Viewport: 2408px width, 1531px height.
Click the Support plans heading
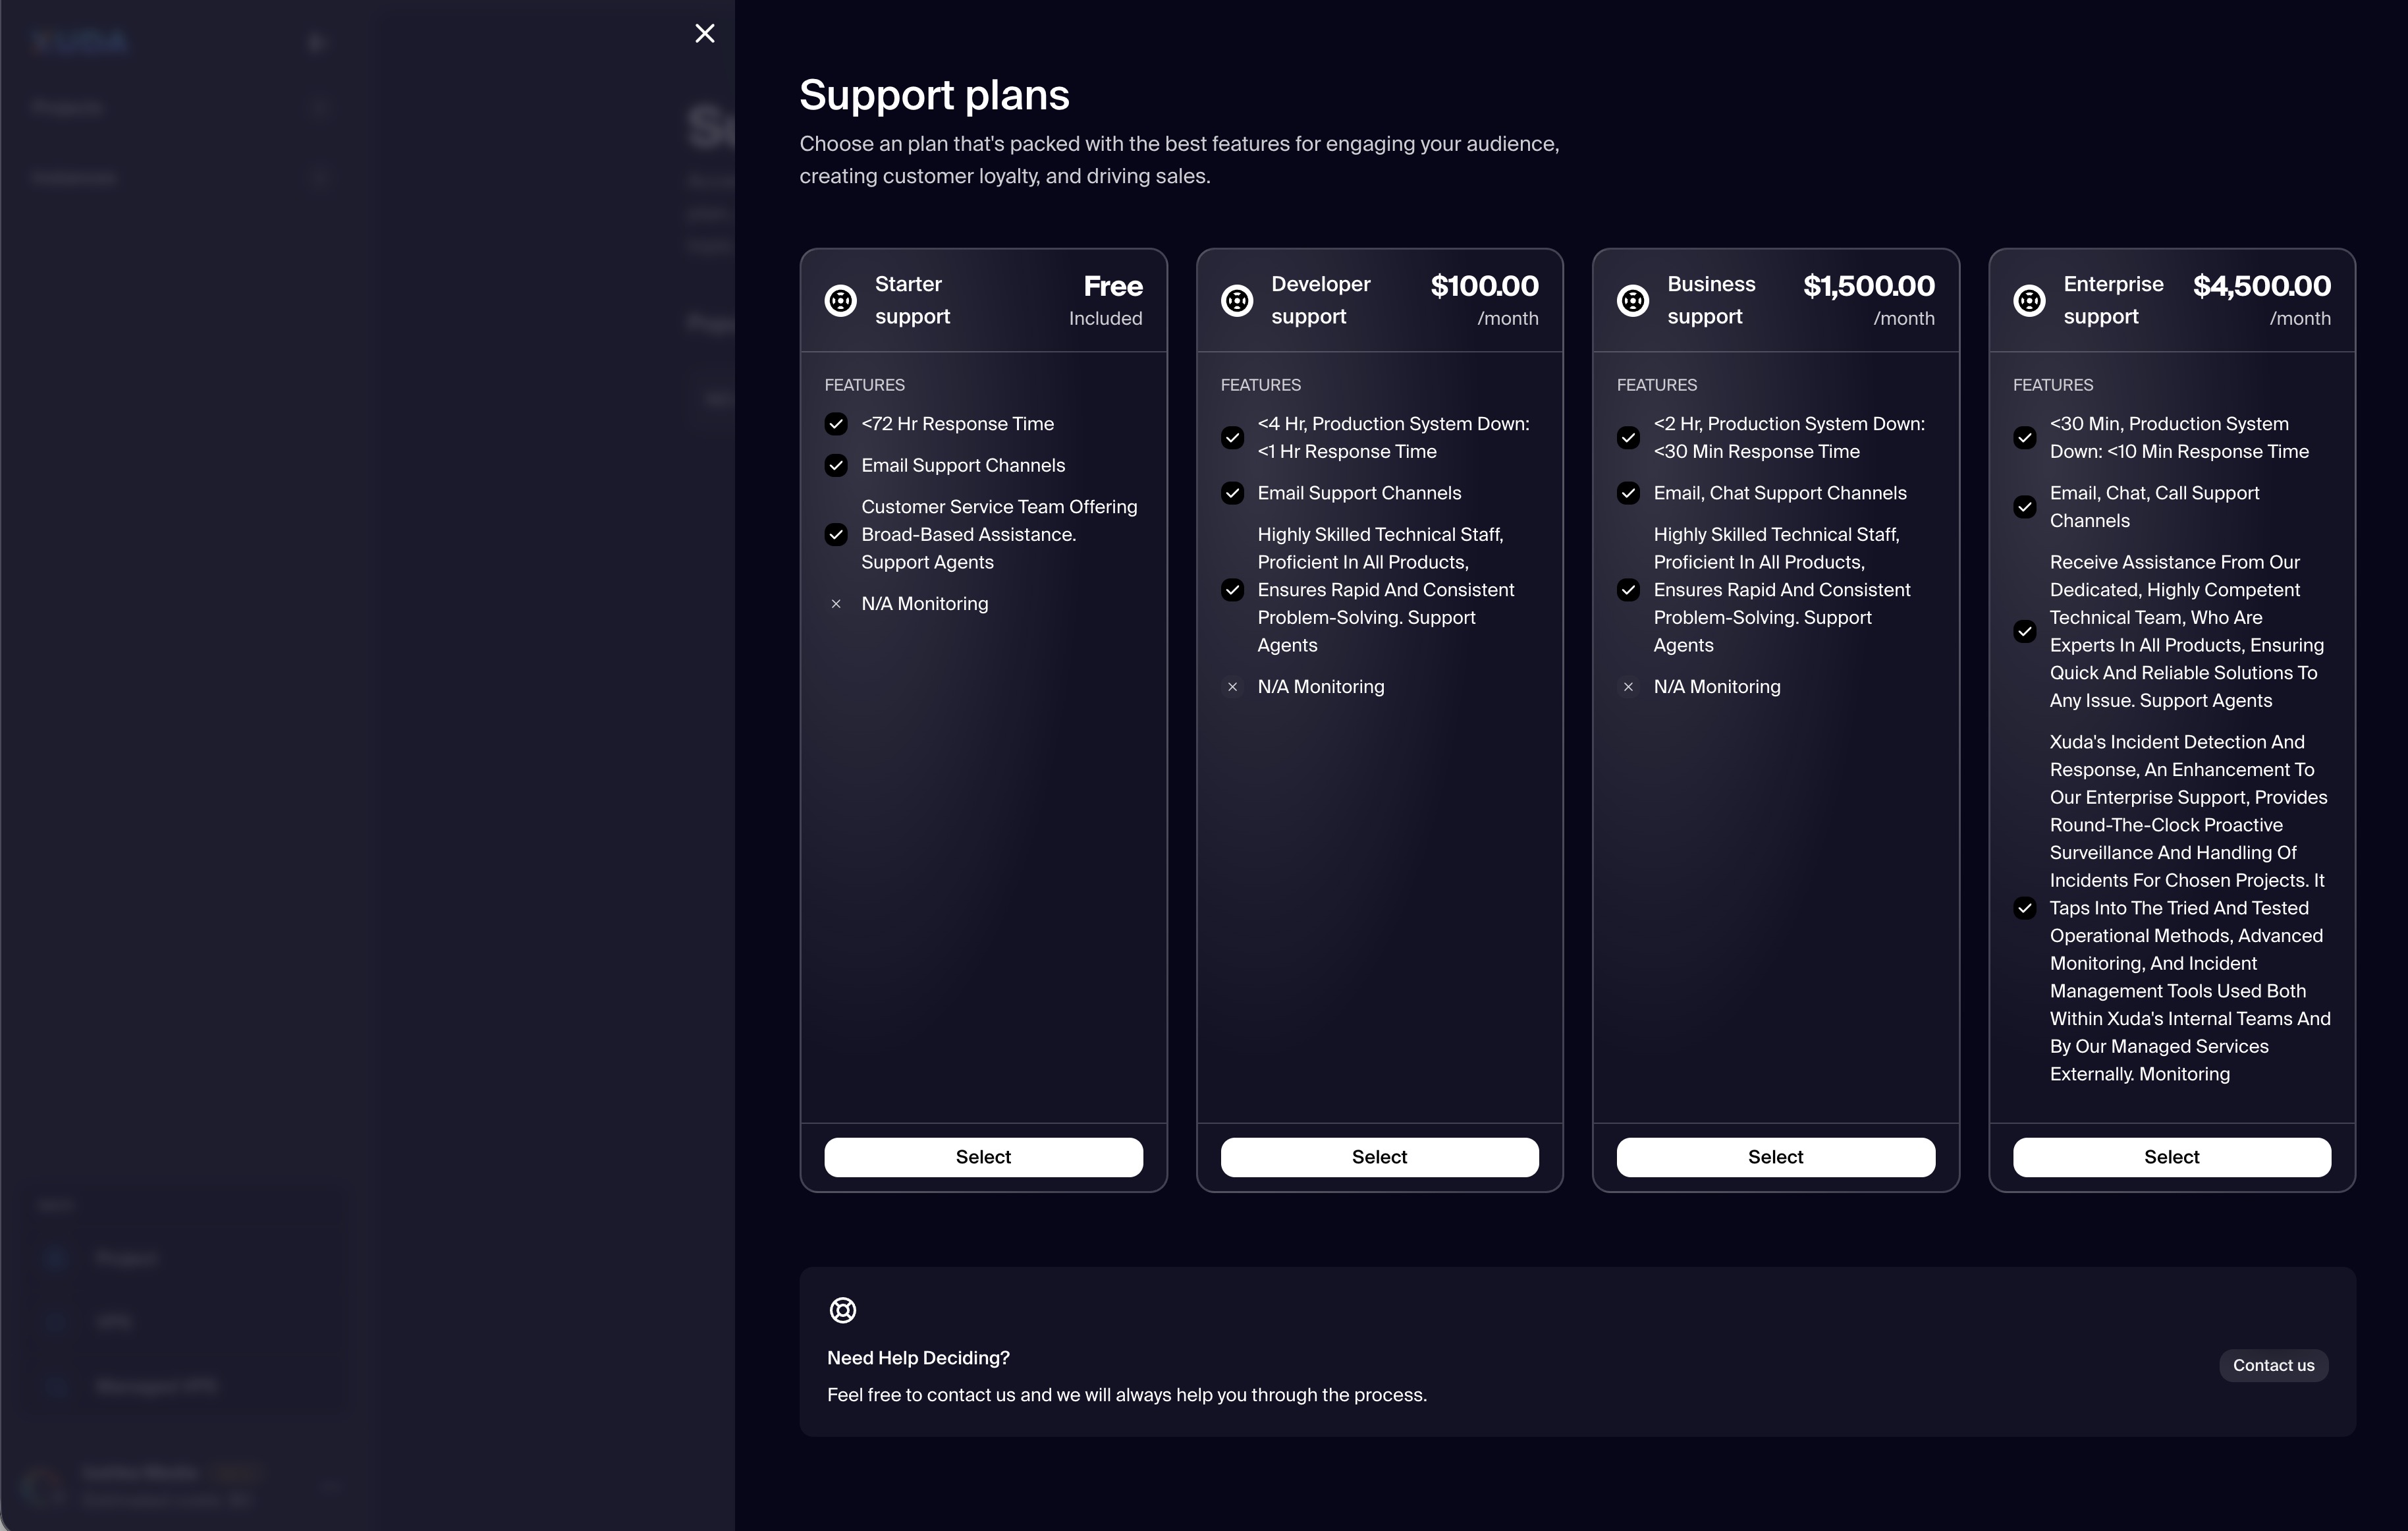pyautogui.click(x=934, y=95)
